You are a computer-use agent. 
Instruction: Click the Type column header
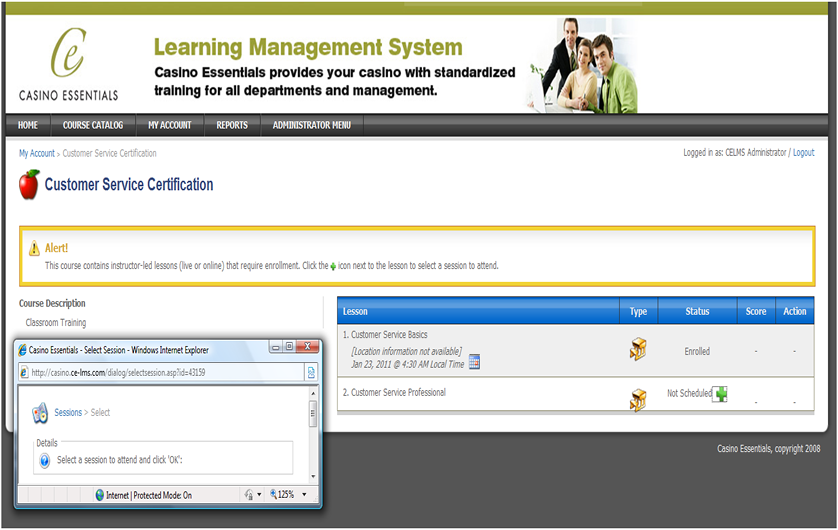point(639,311)
